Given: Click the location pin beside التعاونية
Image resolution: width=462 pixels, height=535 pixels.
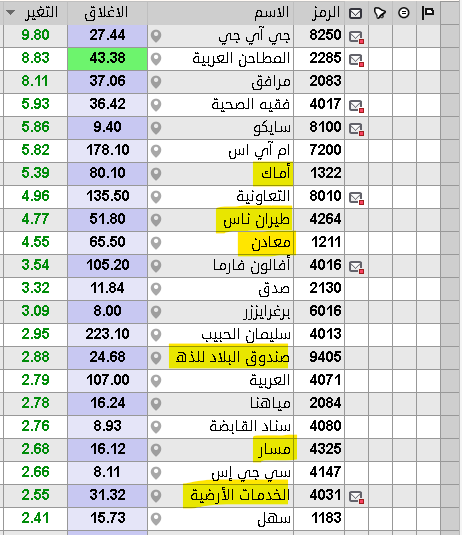Looking at the screenshot, I should point(156,197).
